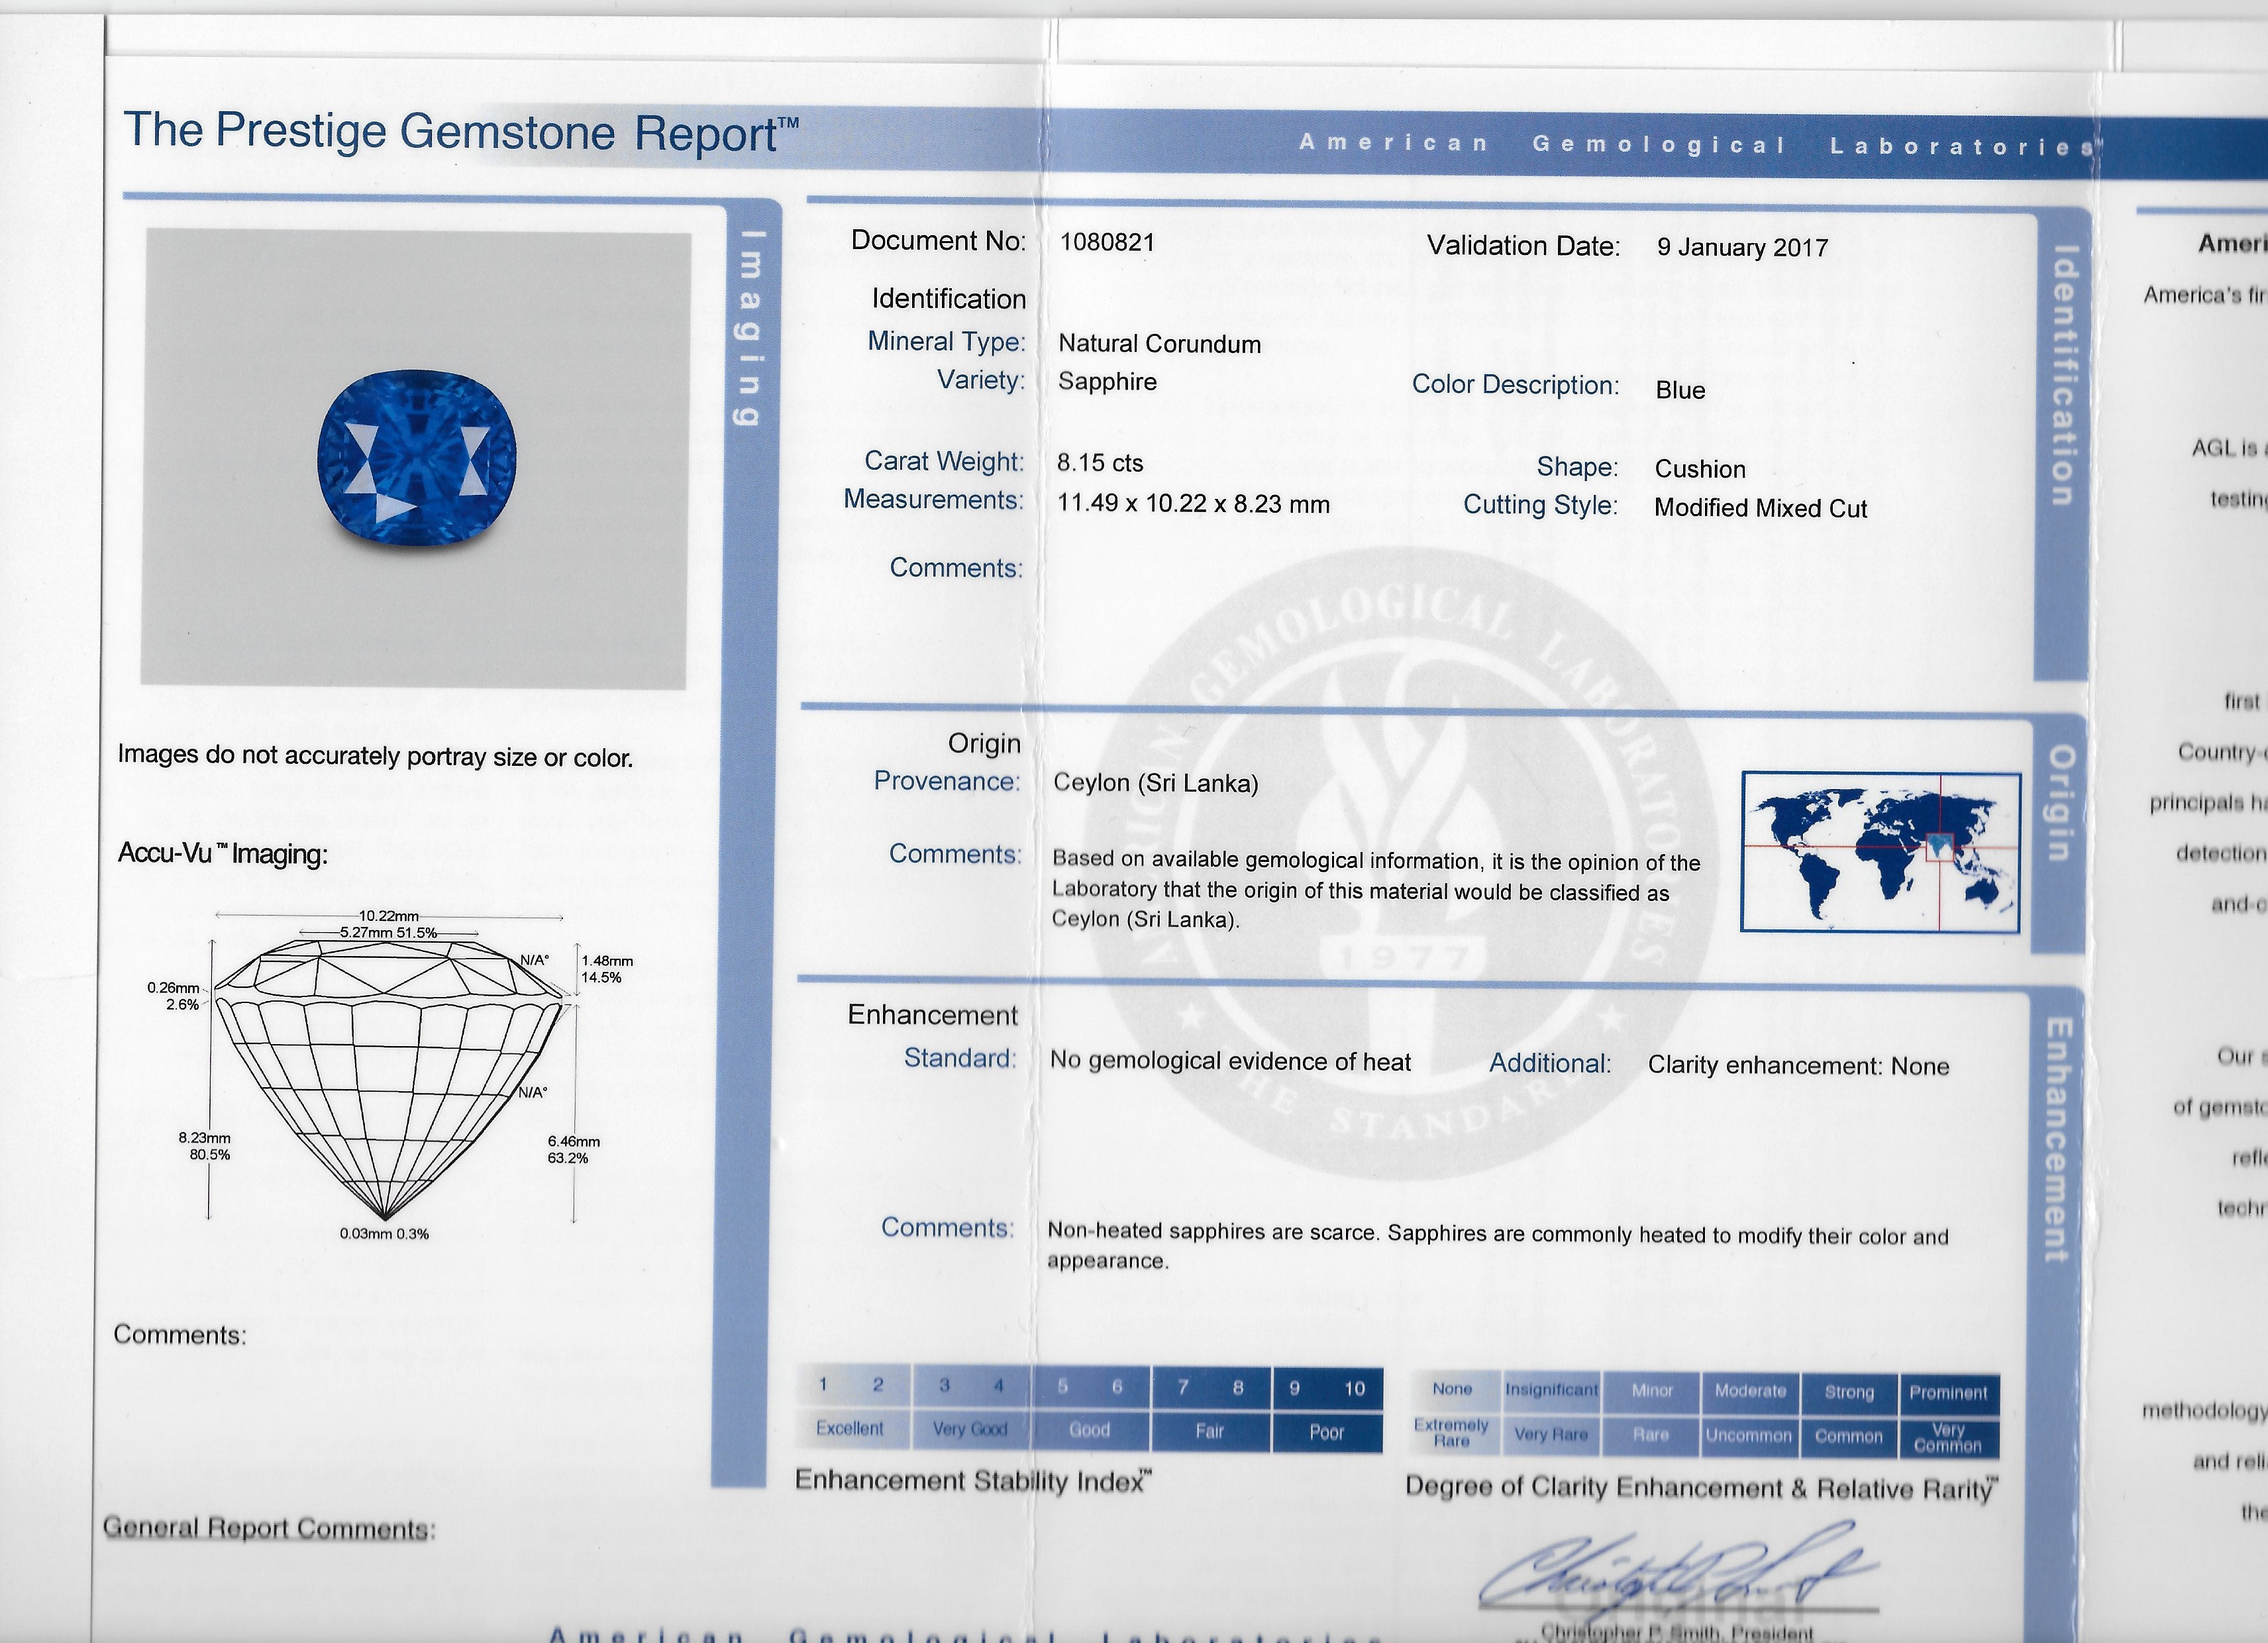2268x1643 pixels.
Task: Click the "Provenance:" label
Action: (947, 781)
